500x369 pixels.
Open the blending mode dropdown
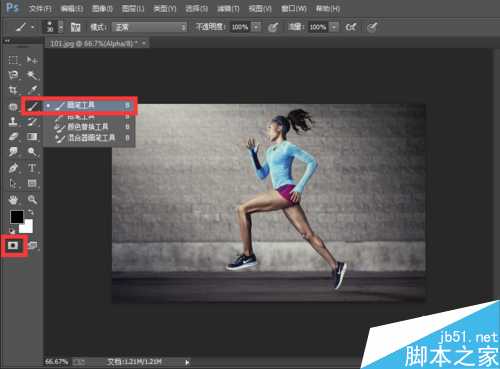point(149,27)
